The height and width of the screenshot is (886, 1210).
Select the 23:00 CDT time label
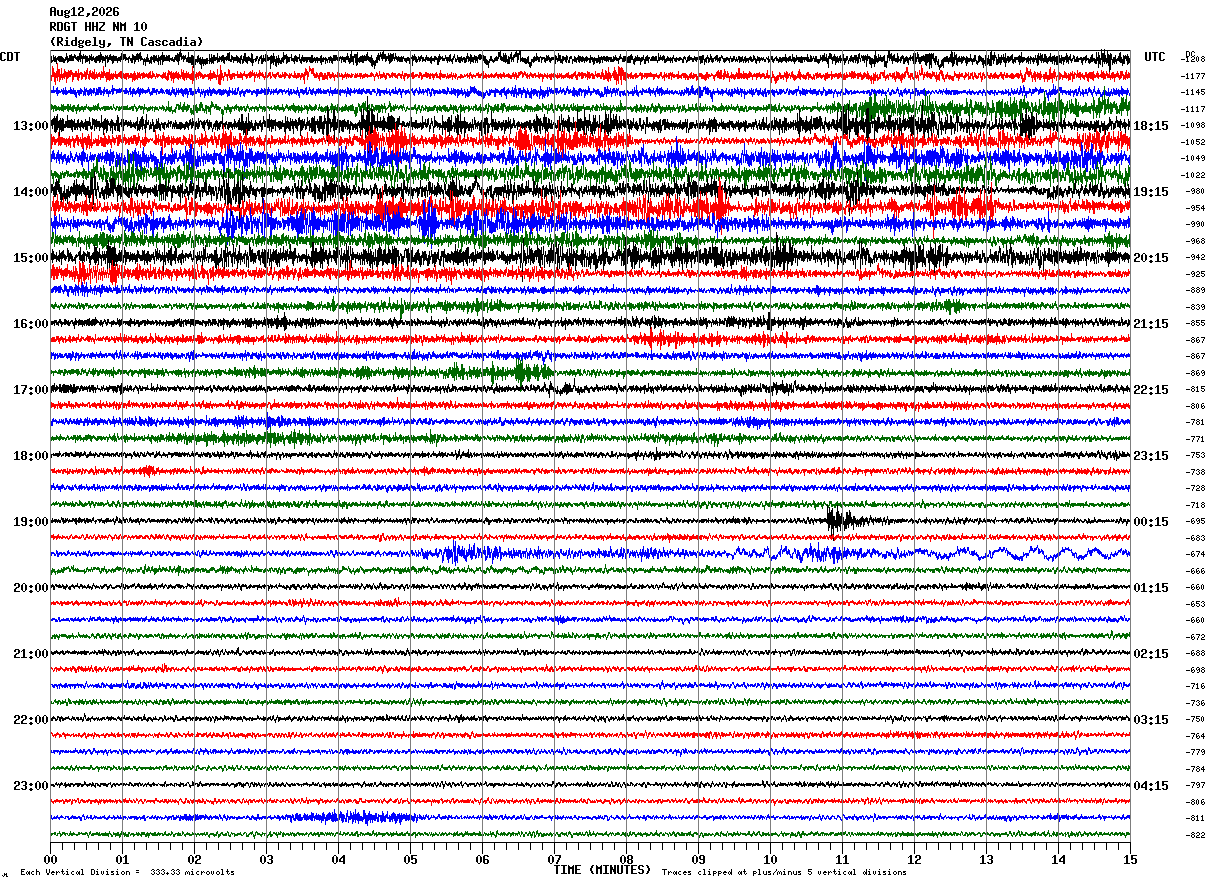[x=31, y=786]
